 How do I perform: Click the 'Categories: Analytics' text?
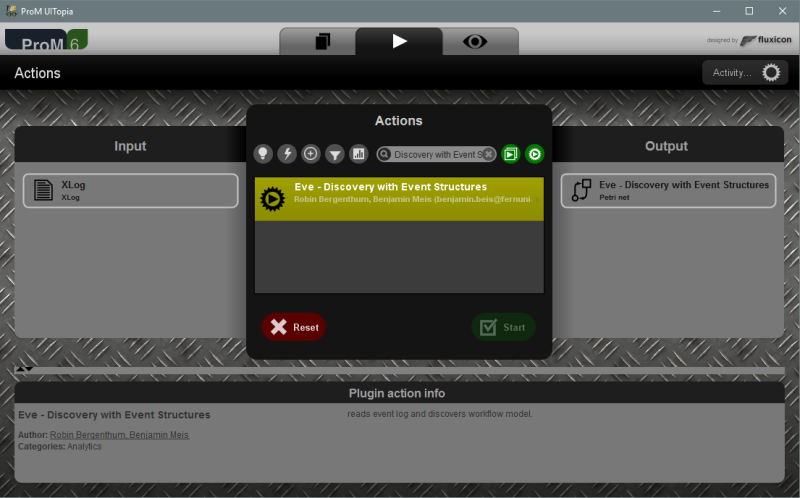[60, 446]
